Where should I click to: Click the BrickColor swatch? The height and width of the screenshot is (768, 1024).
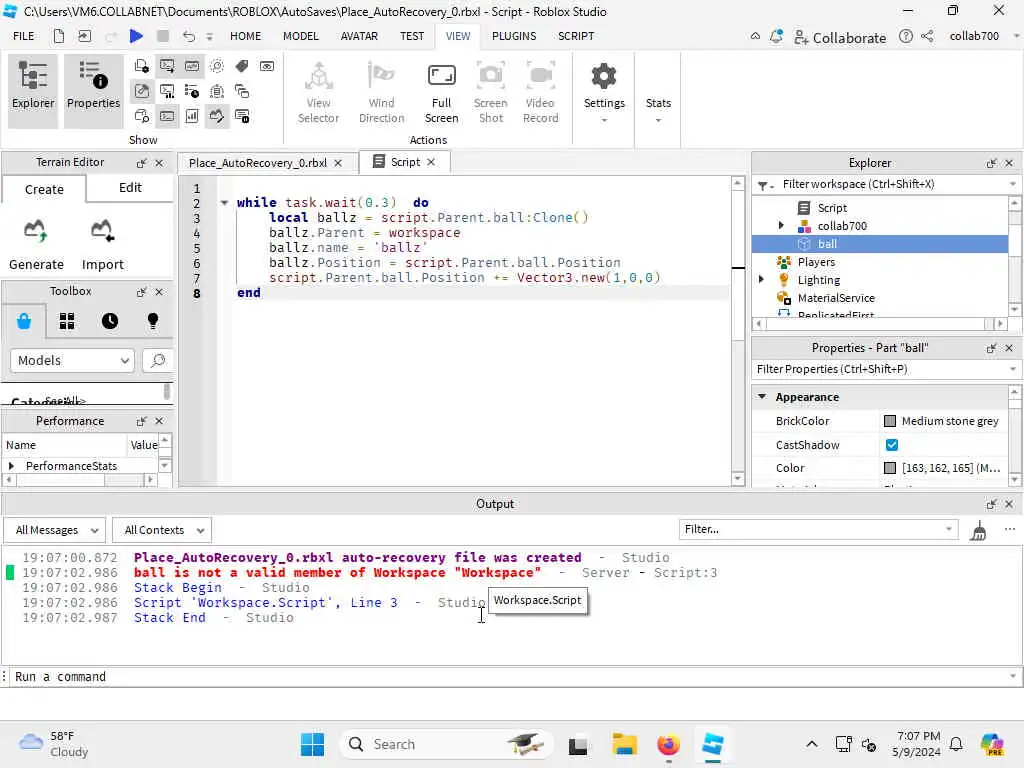click(x=889, y=421)
